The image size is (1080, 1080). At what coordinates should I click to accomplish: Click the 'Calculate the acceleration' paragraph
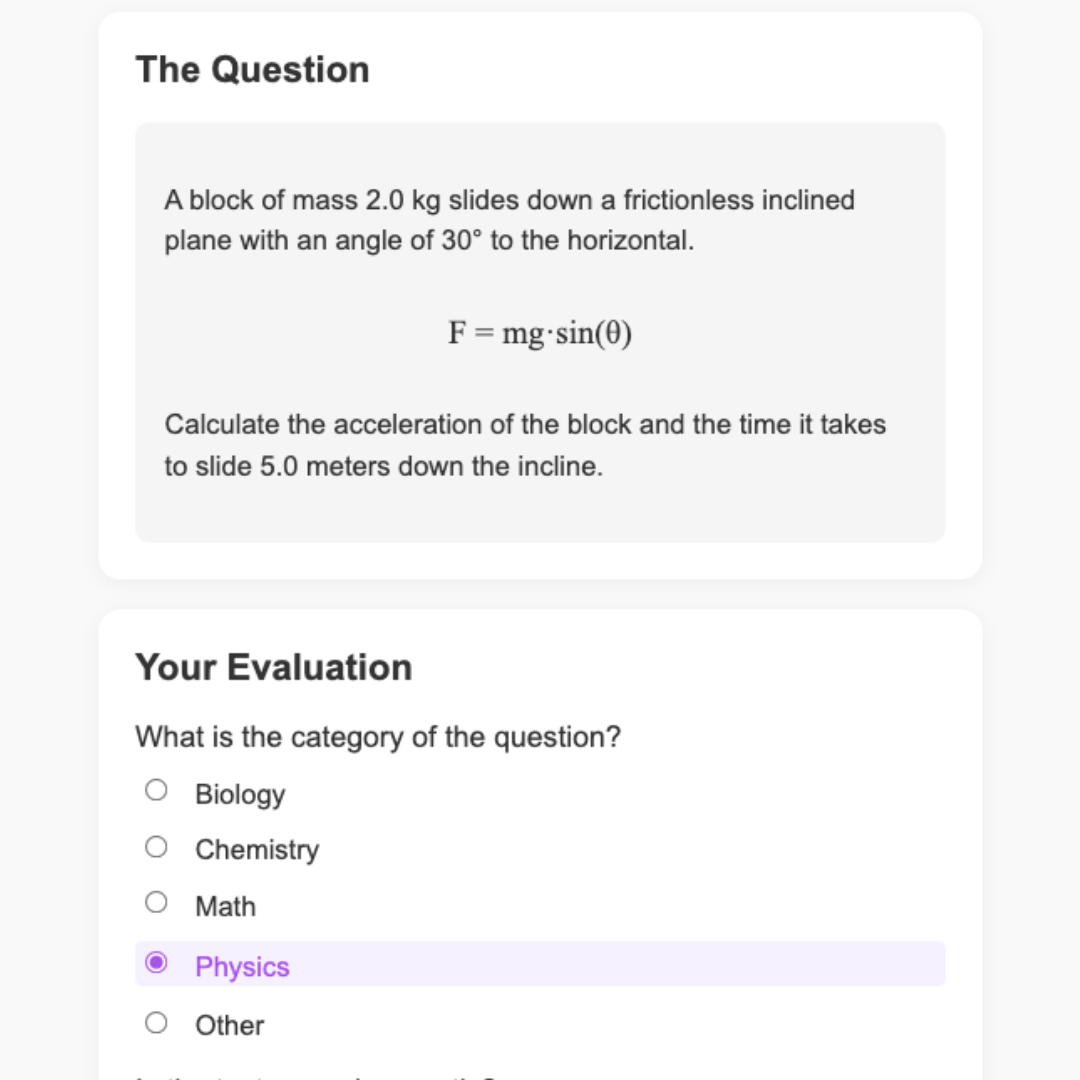click(x=525, y=446)
